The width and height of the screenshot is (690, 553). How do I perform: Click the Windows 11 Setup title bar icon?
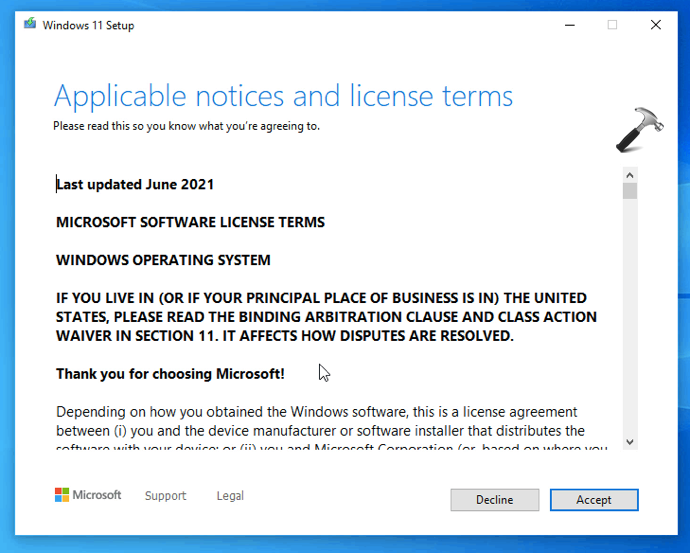click(x=29, y=25)
